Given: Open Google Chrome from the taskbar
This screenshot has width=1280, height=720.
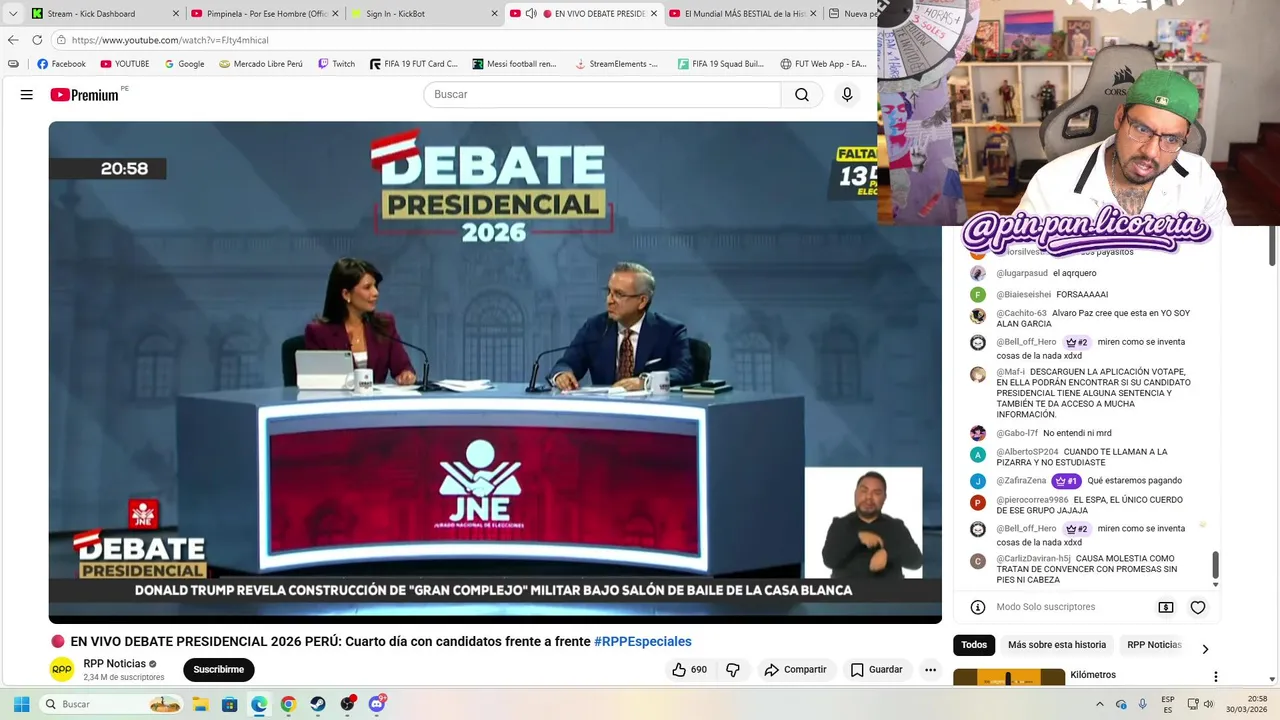Looking at the screenshot, I should point(288,704).
